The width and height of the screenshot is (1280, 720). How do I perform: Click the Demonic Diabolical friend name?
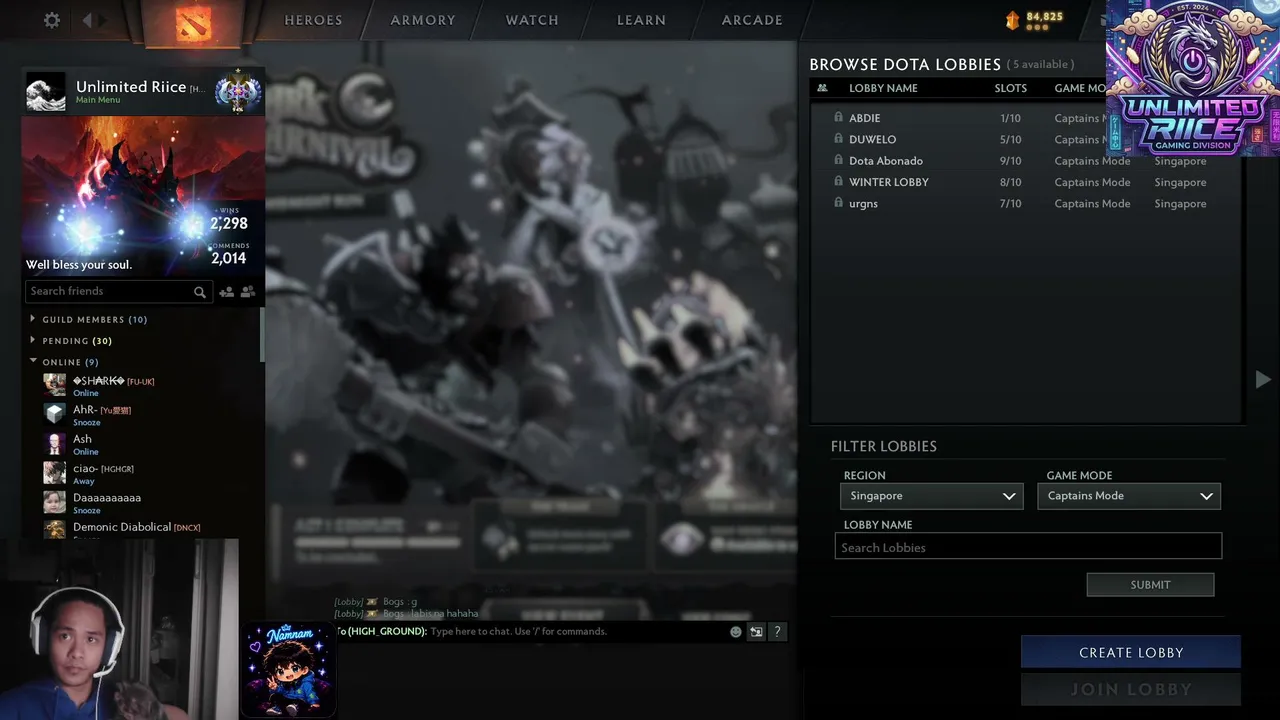122,527
